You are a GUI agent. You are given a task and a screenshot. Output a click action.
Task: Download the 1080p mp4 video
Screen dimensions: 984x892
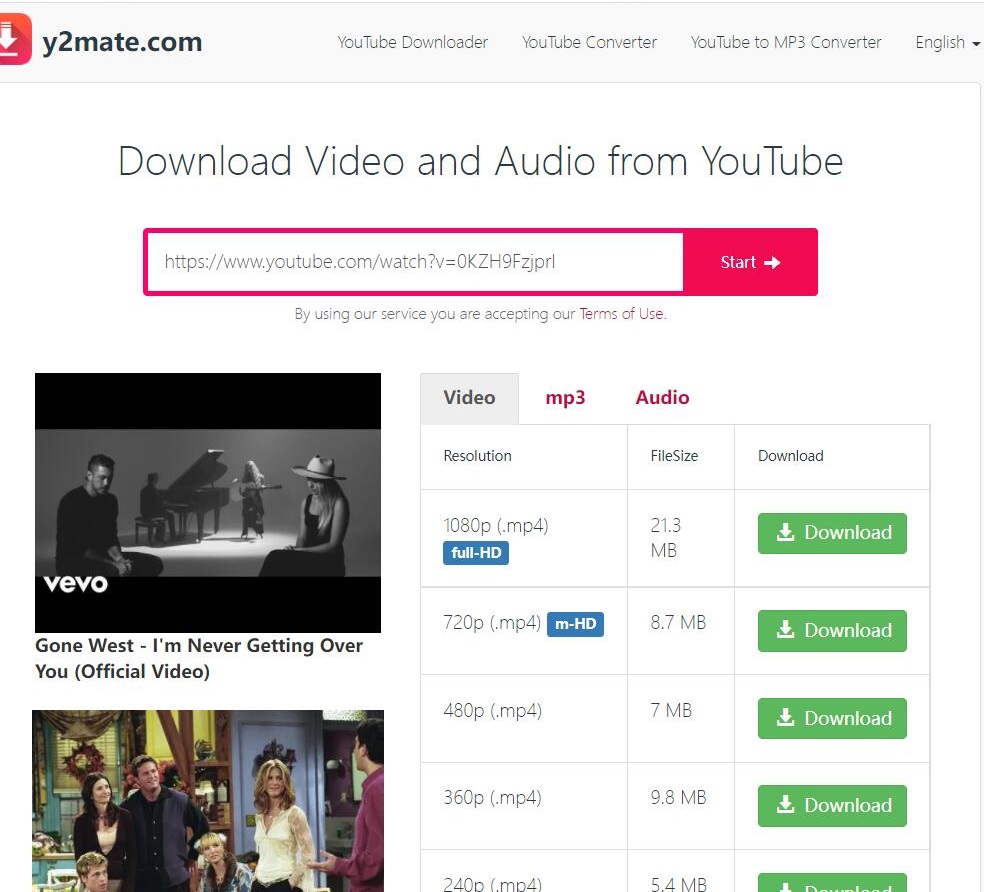832,533
